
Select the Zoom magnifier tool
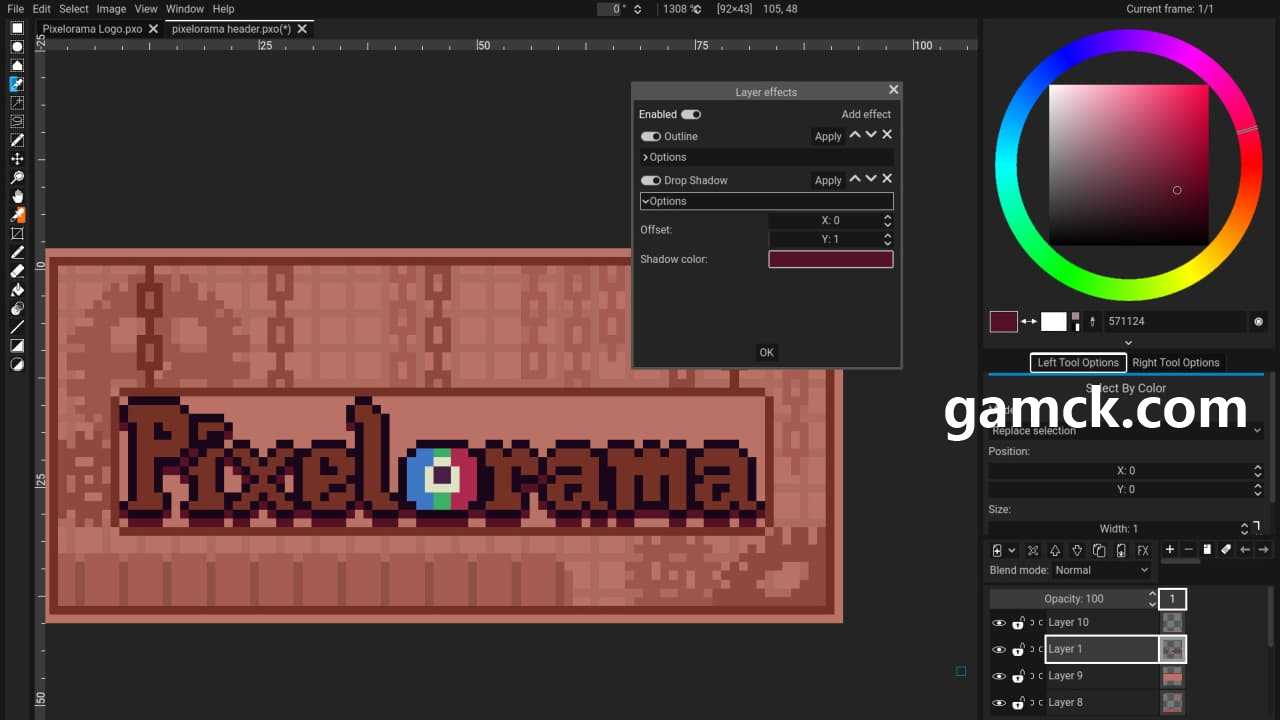17,178
